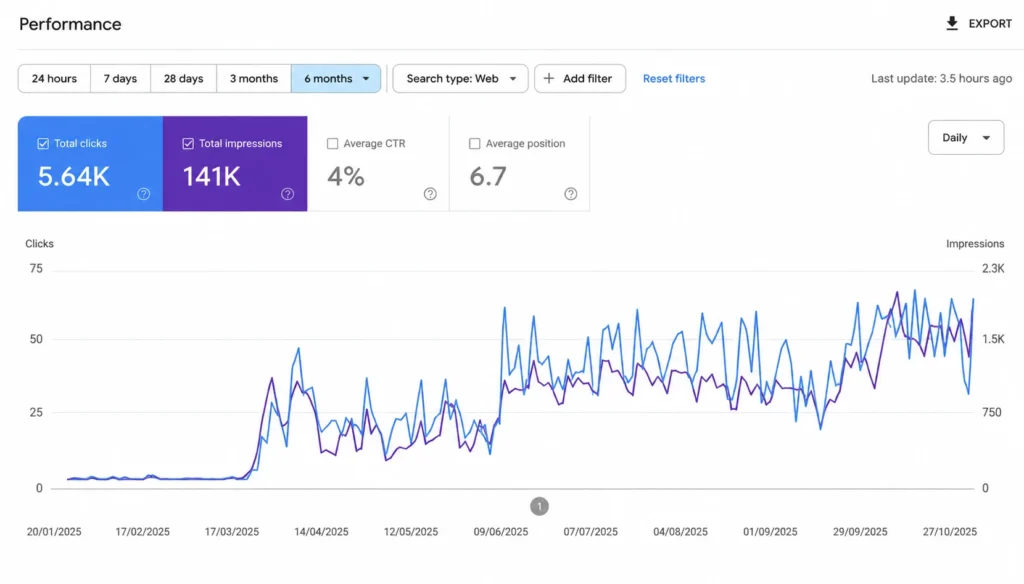Click the plus icon in Add filter
This screenshot has width=1024, height=584.
pos(549,78)
